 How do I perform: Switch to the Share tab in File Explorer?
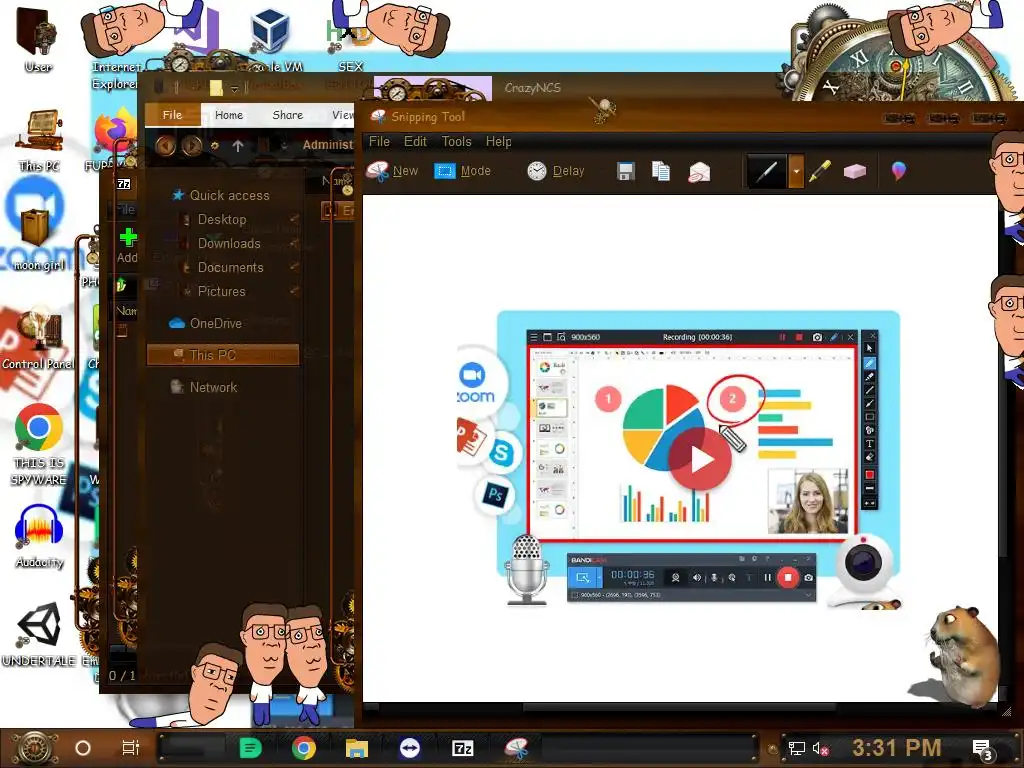(287, 115)
